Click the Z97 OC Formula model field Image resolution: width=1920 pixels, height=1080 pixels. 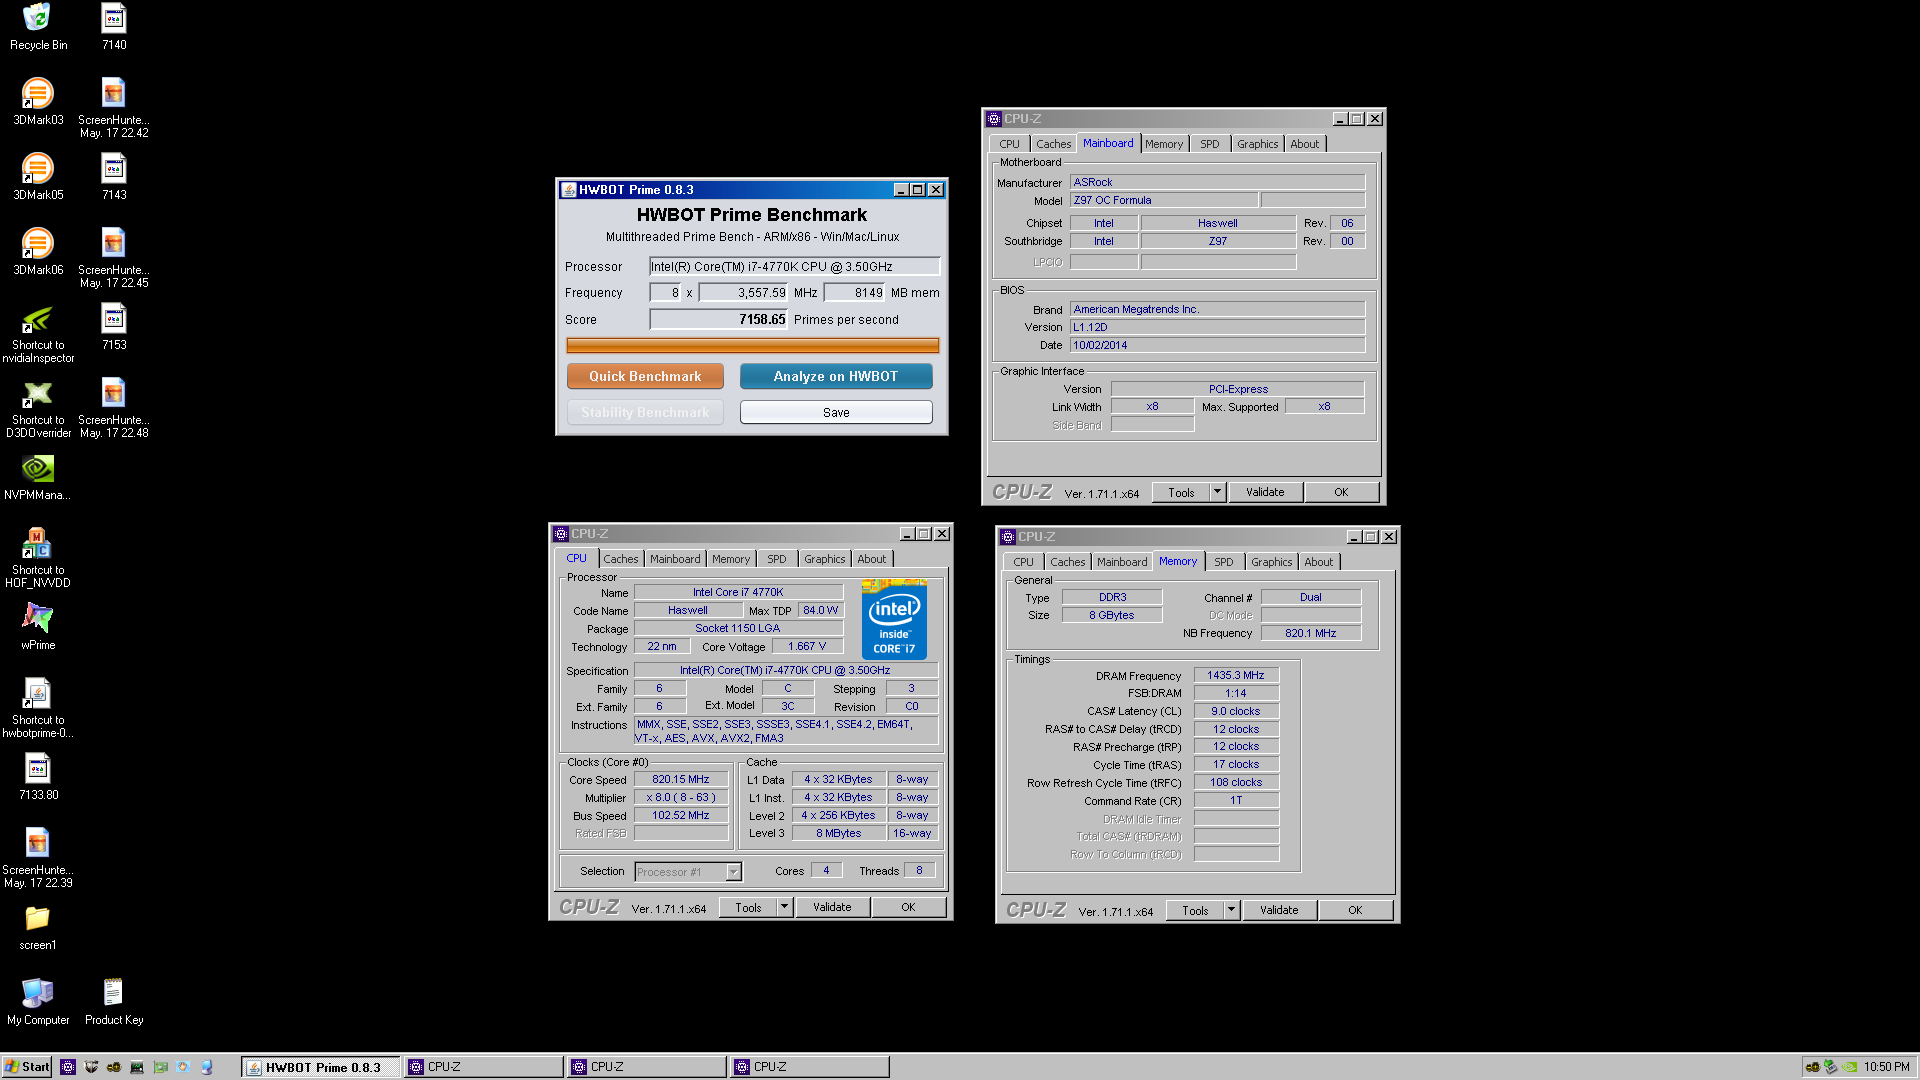coord(1164,200)
